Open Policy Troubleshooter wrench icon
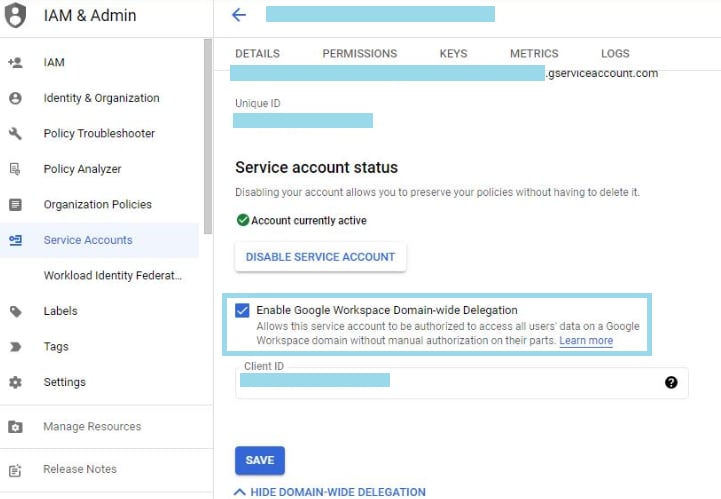 point(15,133)
